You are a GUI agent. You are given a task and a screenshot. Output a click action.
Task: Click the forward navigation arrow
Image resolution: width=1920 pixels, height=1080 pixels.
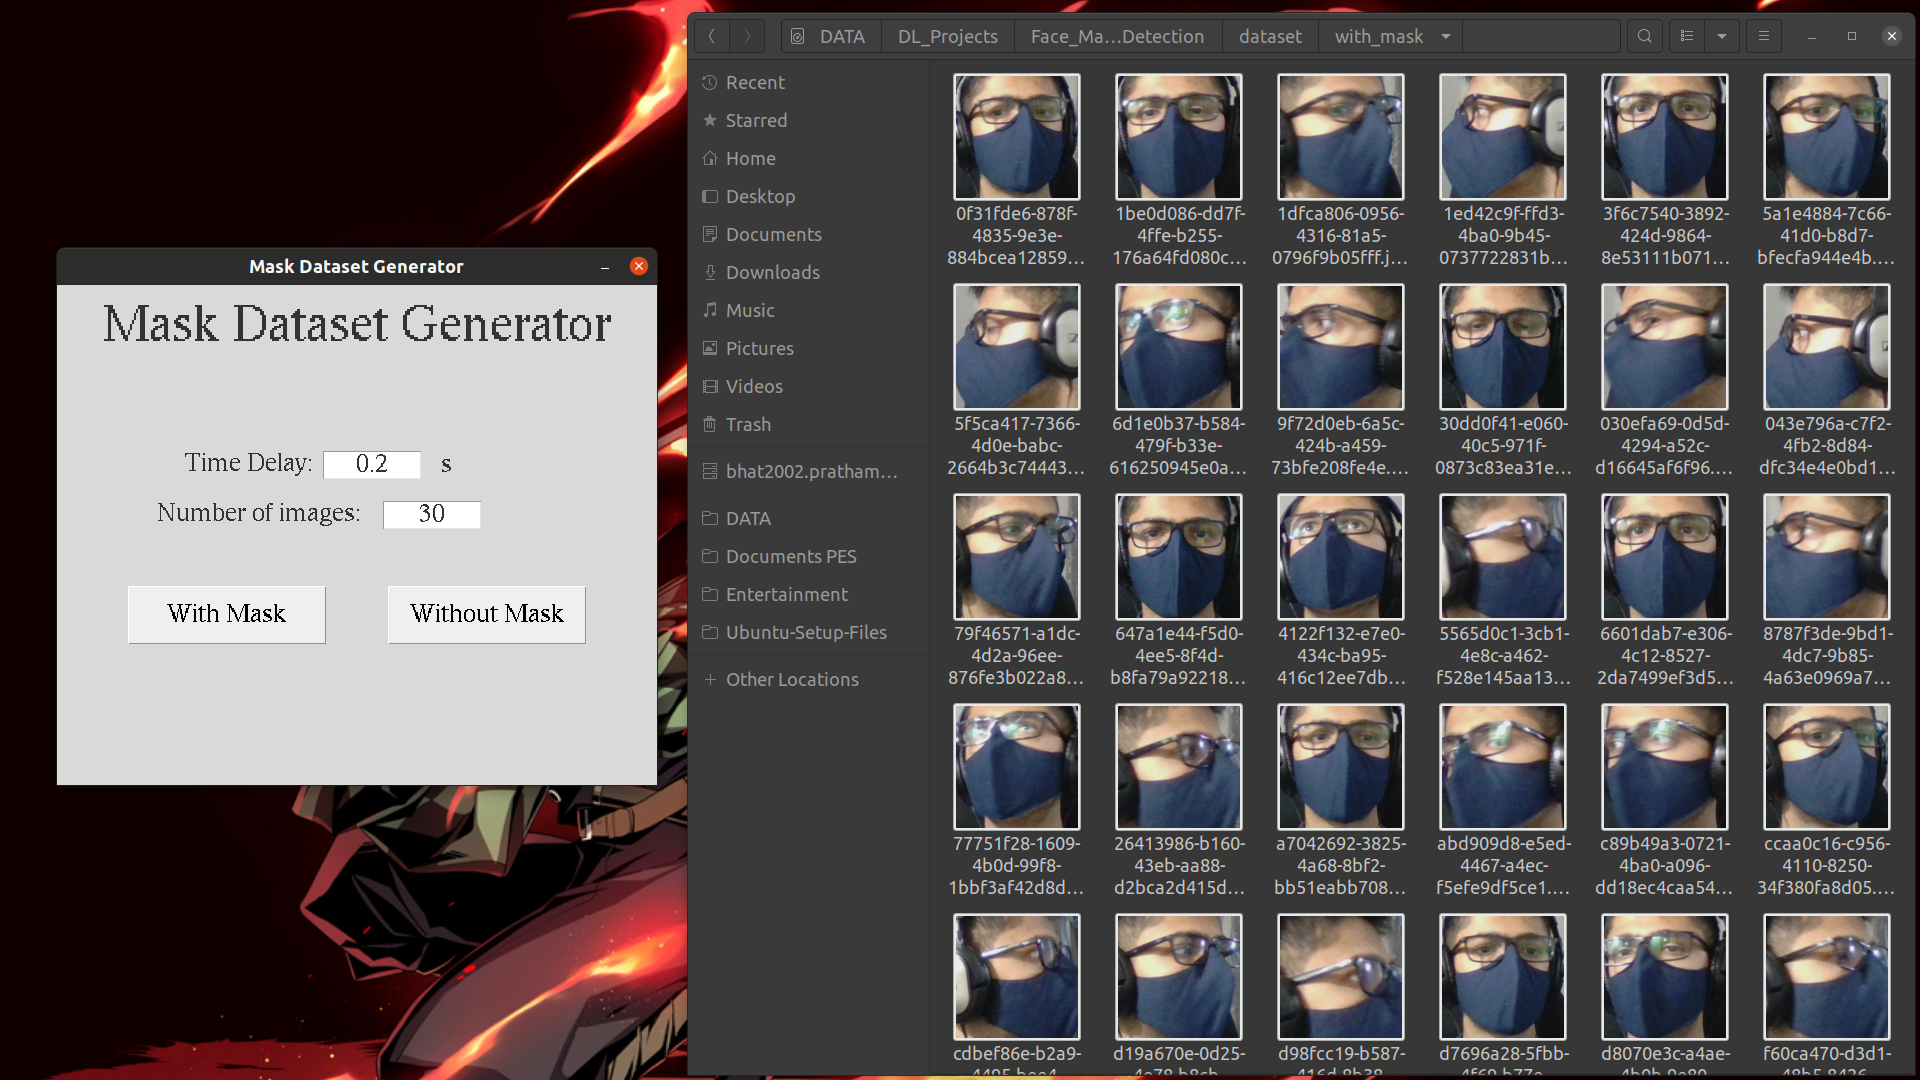click(x=746, y=36)
